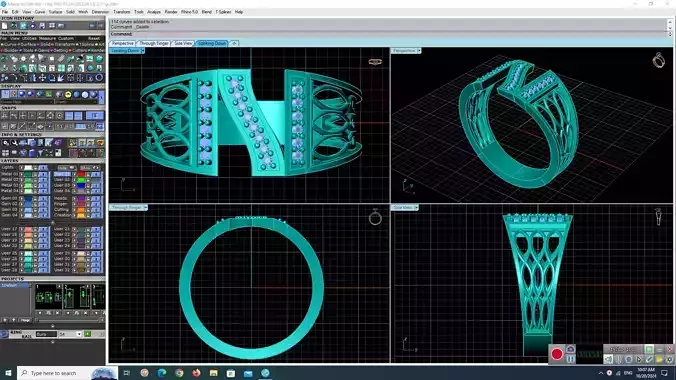676x380 pixels.
Task: Open the Side View viewport title dropdown arrow
Action: 416,207
